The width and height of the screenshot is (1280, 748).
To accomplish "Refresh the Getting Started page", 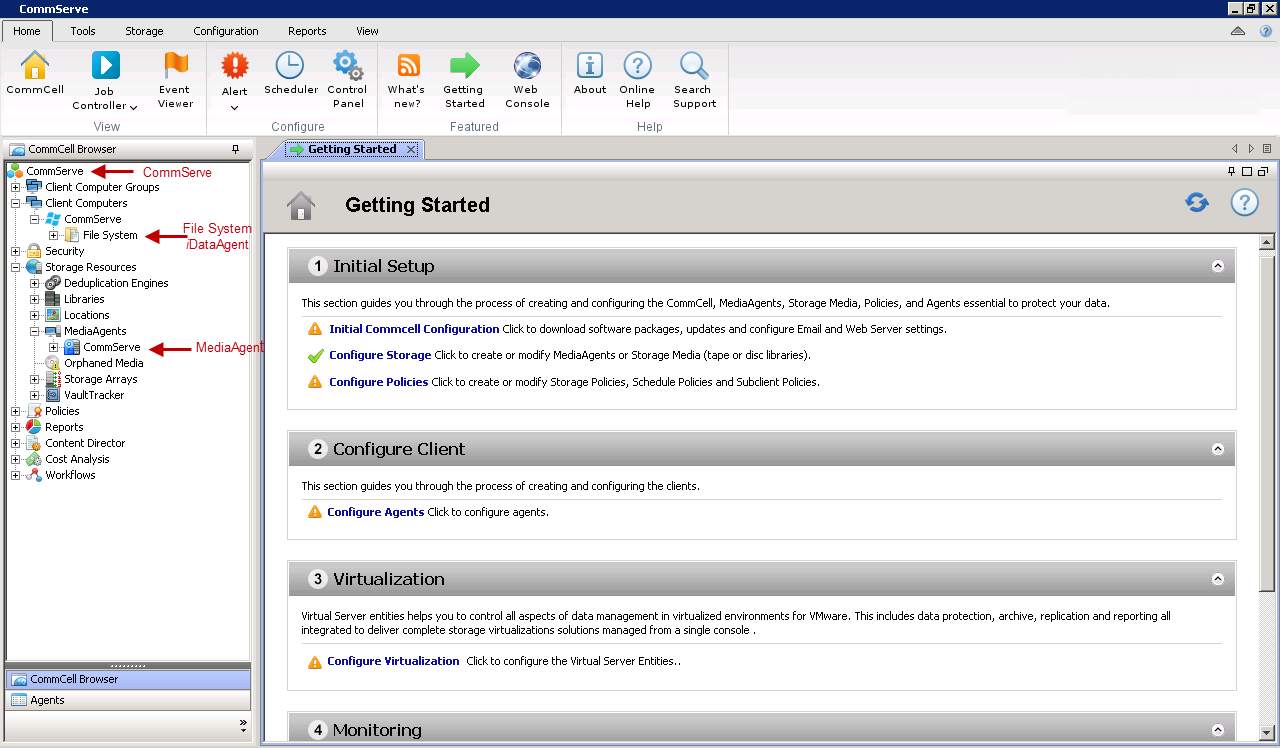I will (x=1197, y=203).
